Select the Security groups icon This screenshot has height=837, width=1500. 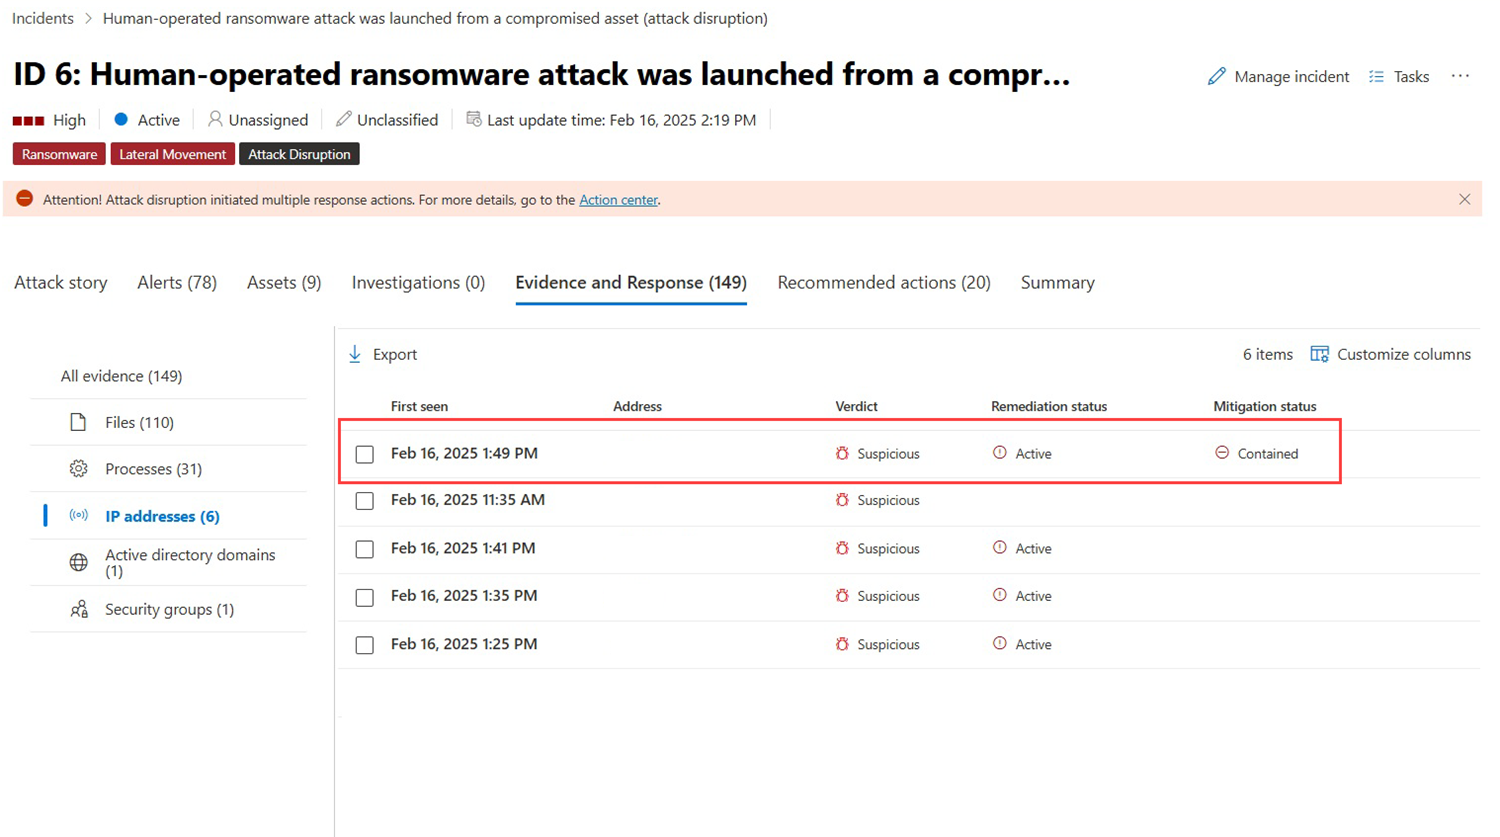[78, 609]
